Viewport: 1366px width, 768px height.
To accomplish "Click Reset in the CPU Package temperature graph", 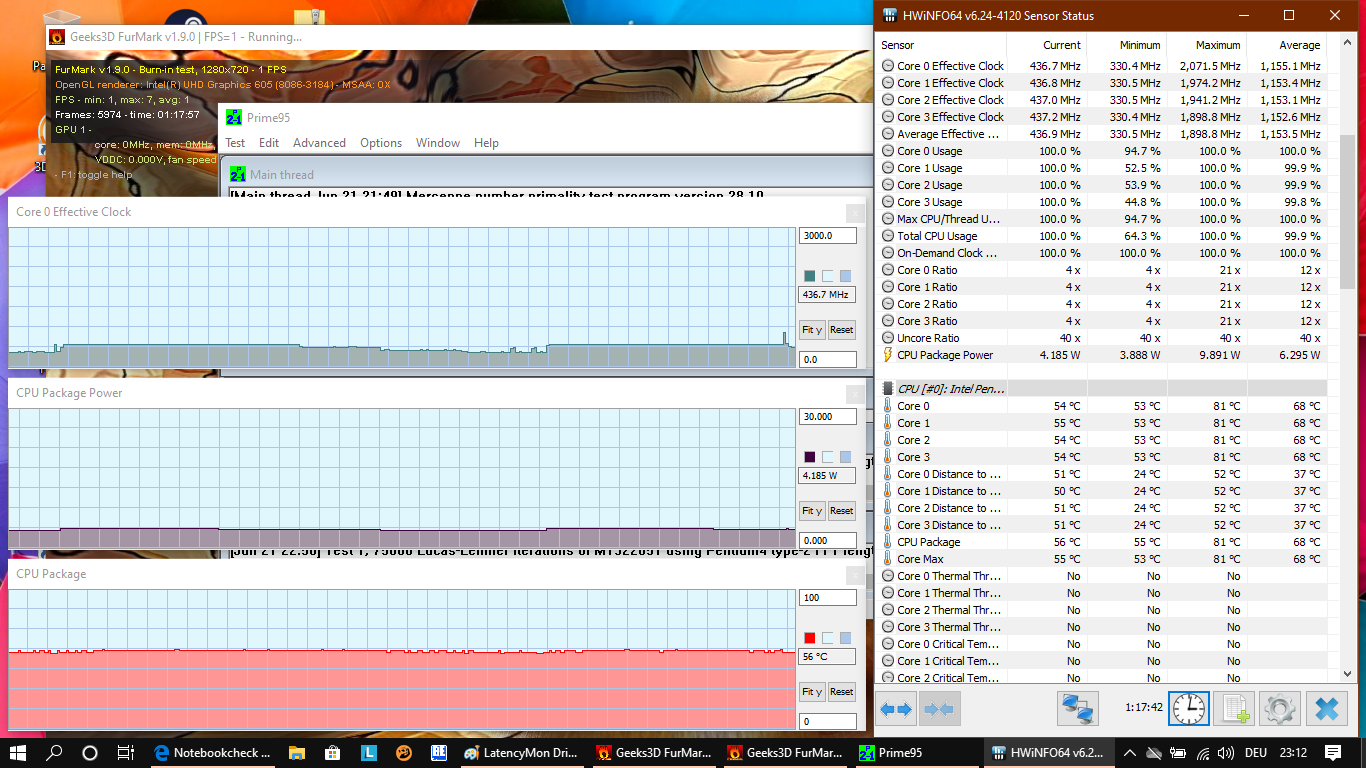I will coord(842,692).
